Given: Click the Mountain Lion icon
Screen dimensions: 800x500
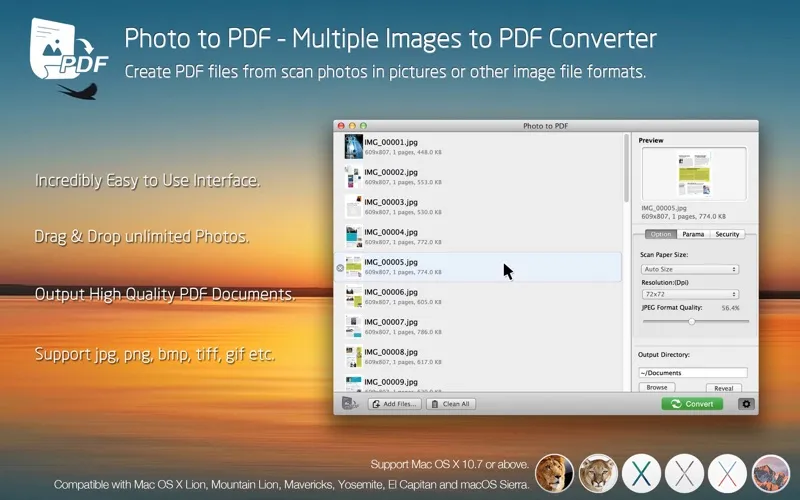Looking at the screenshot, I should point(597,473).
